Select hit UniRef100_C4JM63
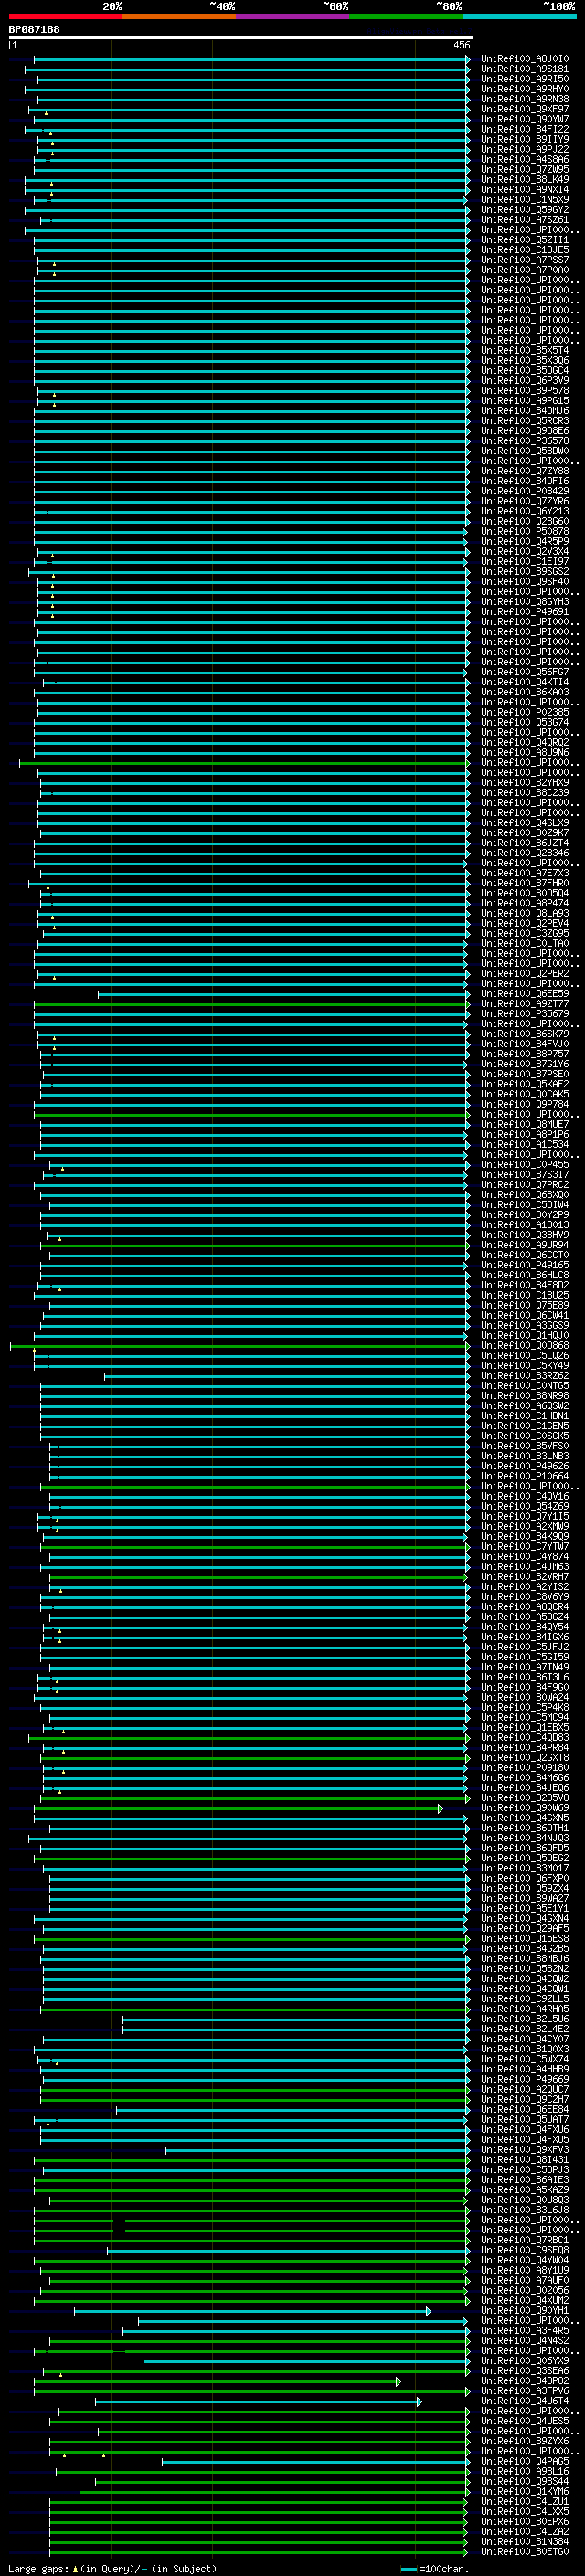The height and width of the screenshot is (2576, 585). coord(525,1567)
